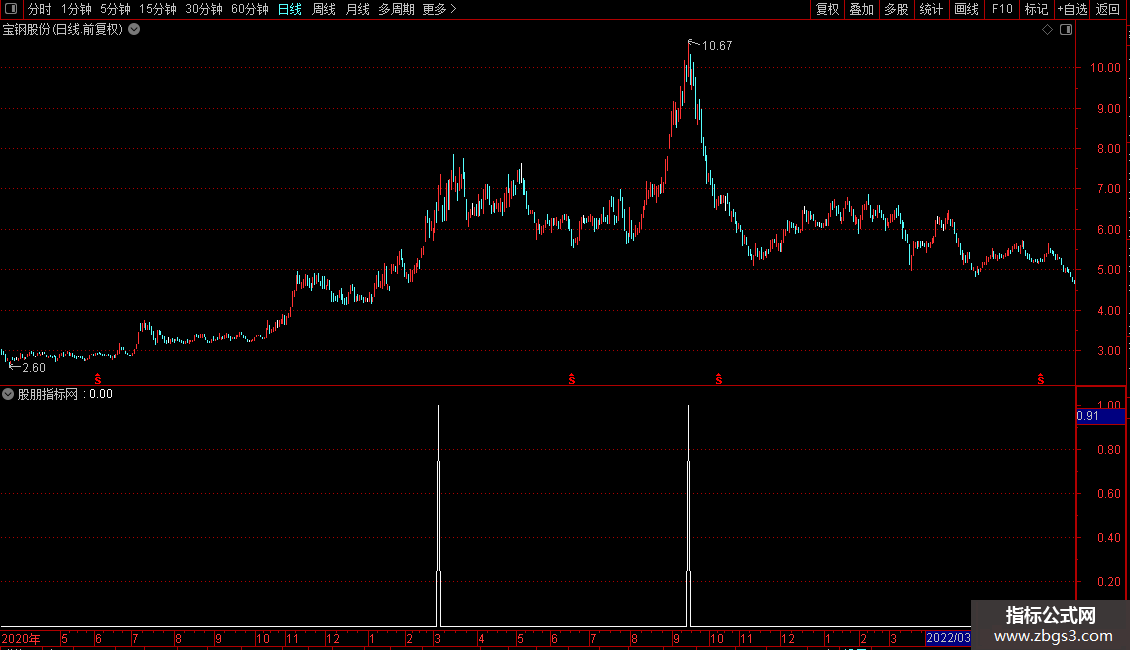1130x650 pixels.
Task: Click the S marker near May 2020
Action: tap(98, 379)
